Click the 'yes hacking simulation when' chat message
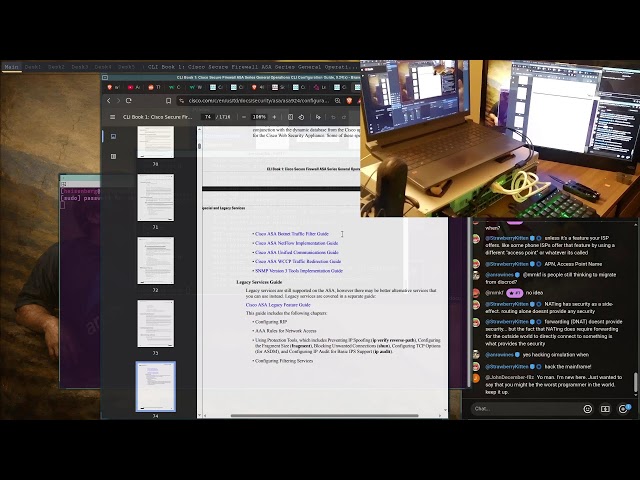This screenshot has width=640, height=480. 556,355
